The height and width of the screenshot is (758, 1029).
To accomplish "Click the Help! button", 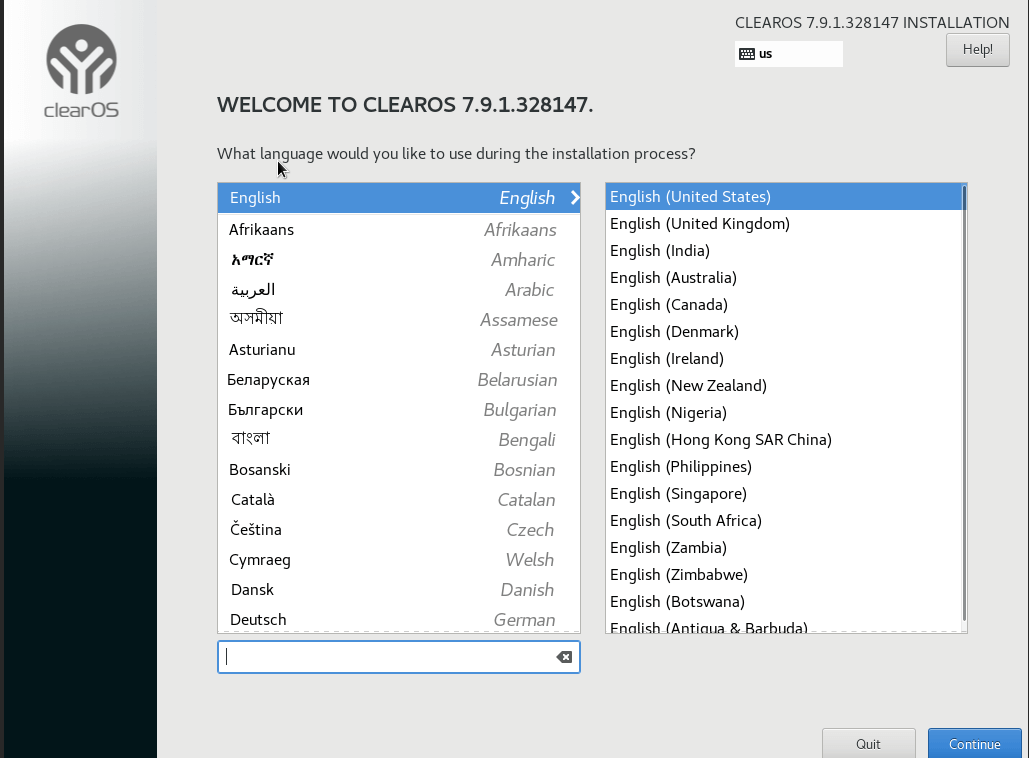I will point(976,49).
